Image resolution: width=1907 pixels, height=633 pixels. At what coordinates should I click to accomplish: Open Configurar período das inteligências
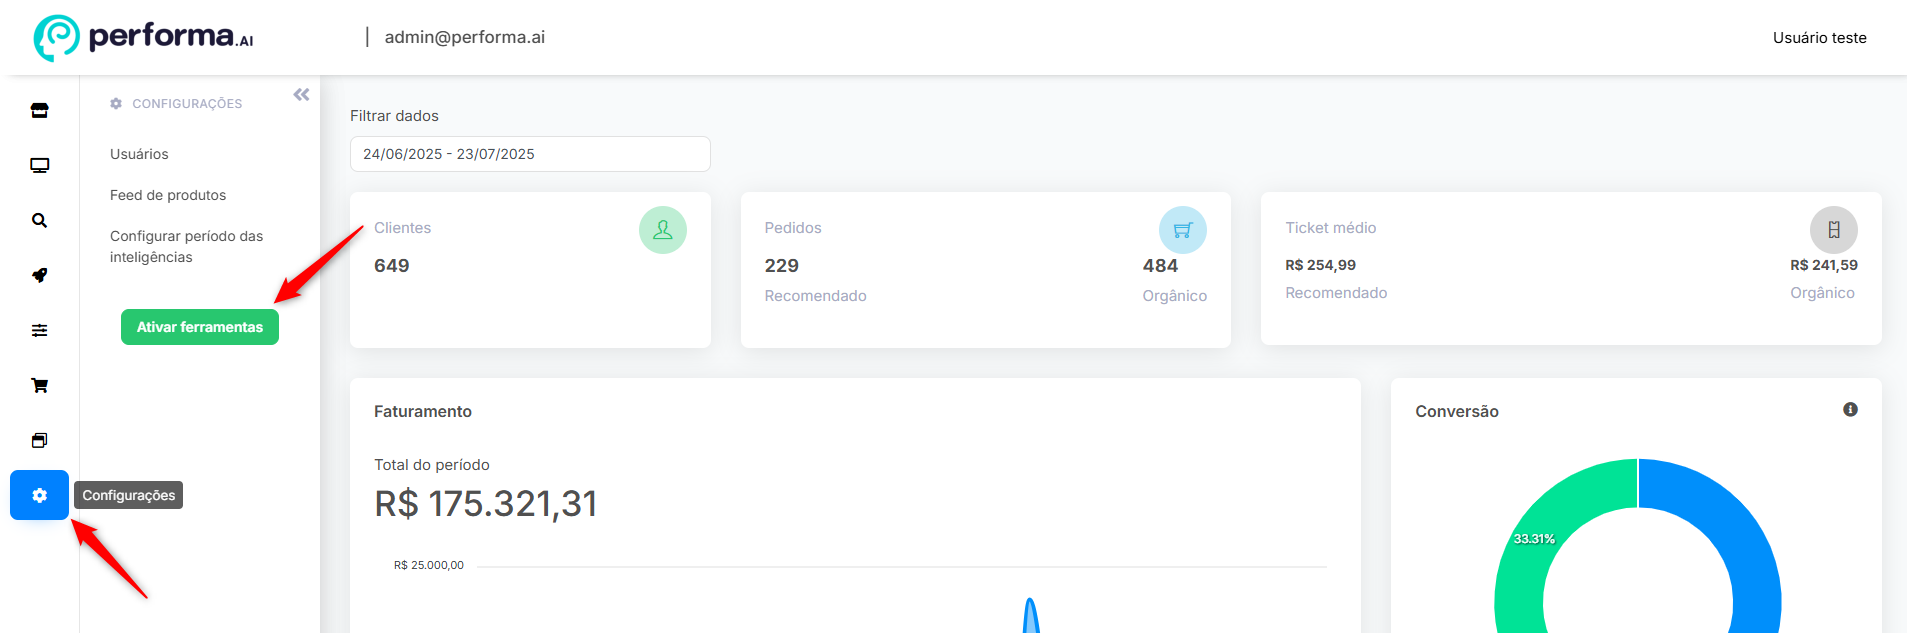(x=186, y=246)
